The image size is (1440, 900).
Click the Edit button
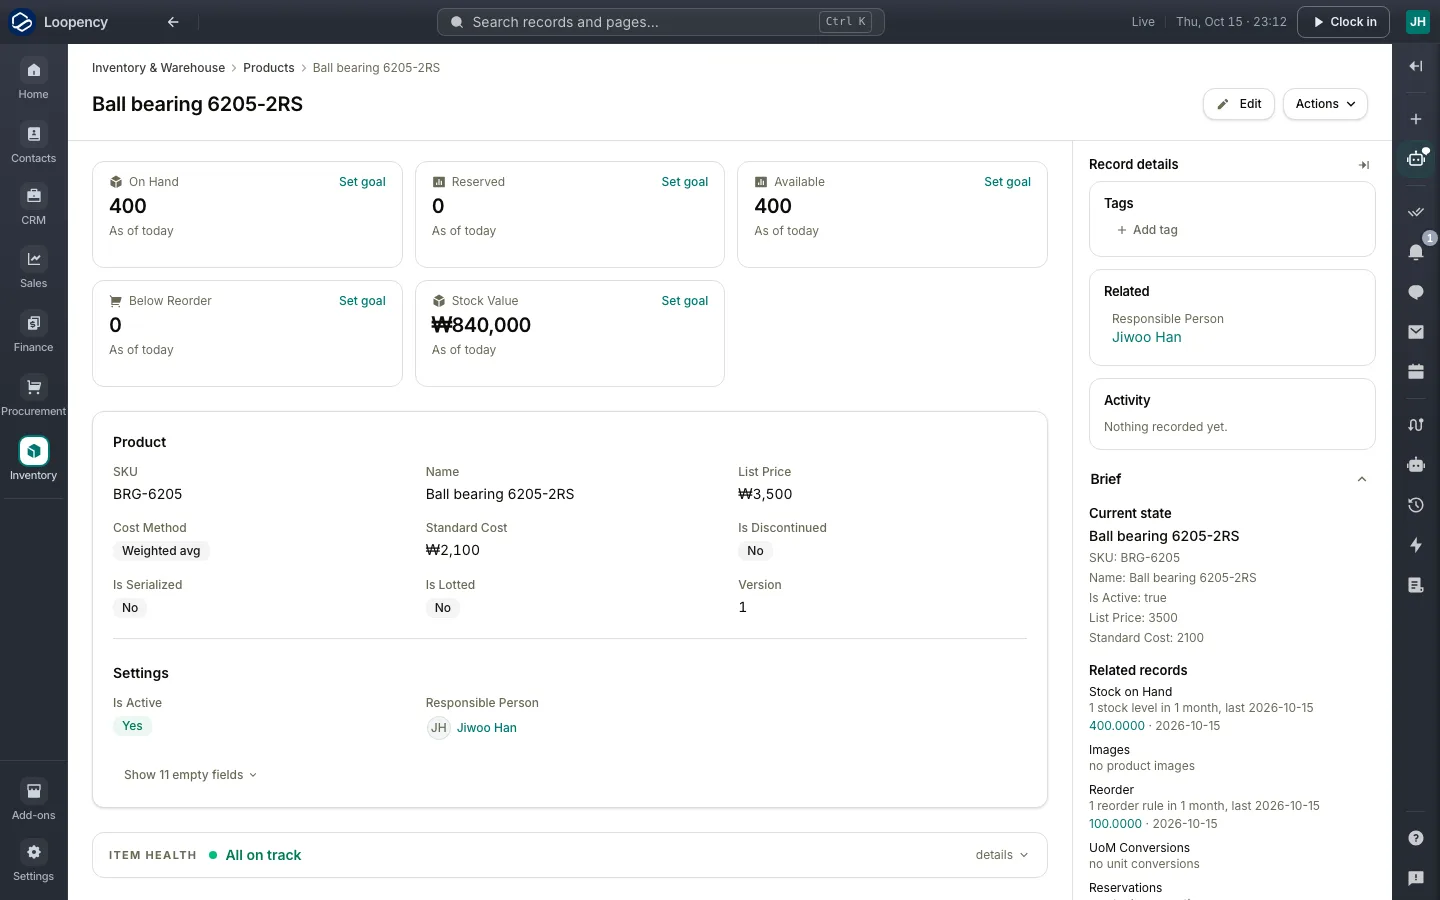(1239, 104)
